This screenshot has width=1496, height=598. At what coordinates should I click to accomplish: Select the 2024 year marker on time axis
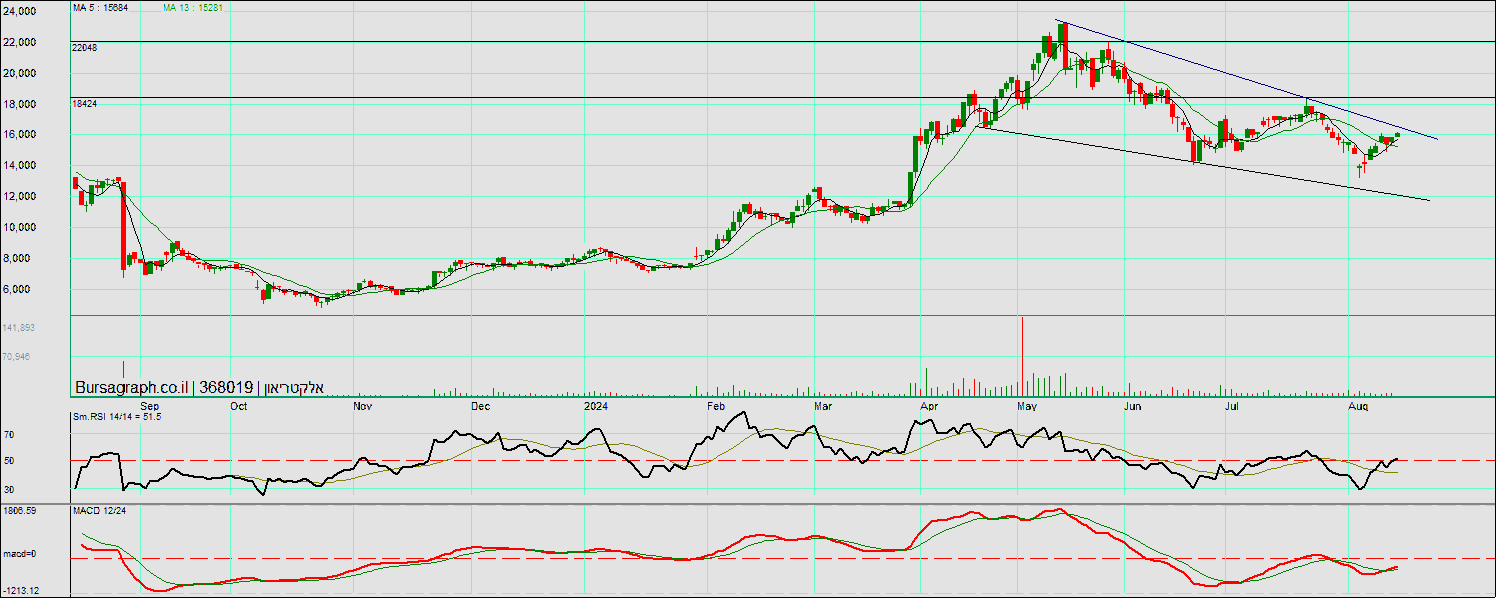point(596,407)
